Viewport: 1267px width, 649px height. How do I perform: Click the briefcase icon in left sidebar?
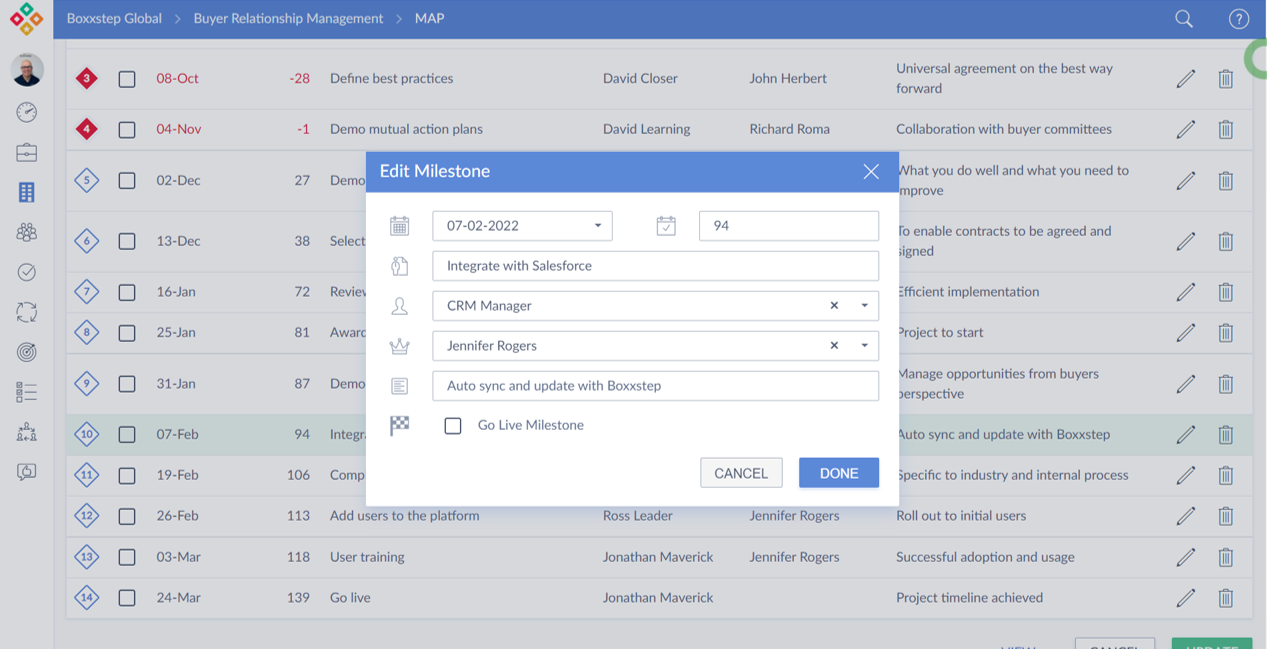tap(27, 152)
